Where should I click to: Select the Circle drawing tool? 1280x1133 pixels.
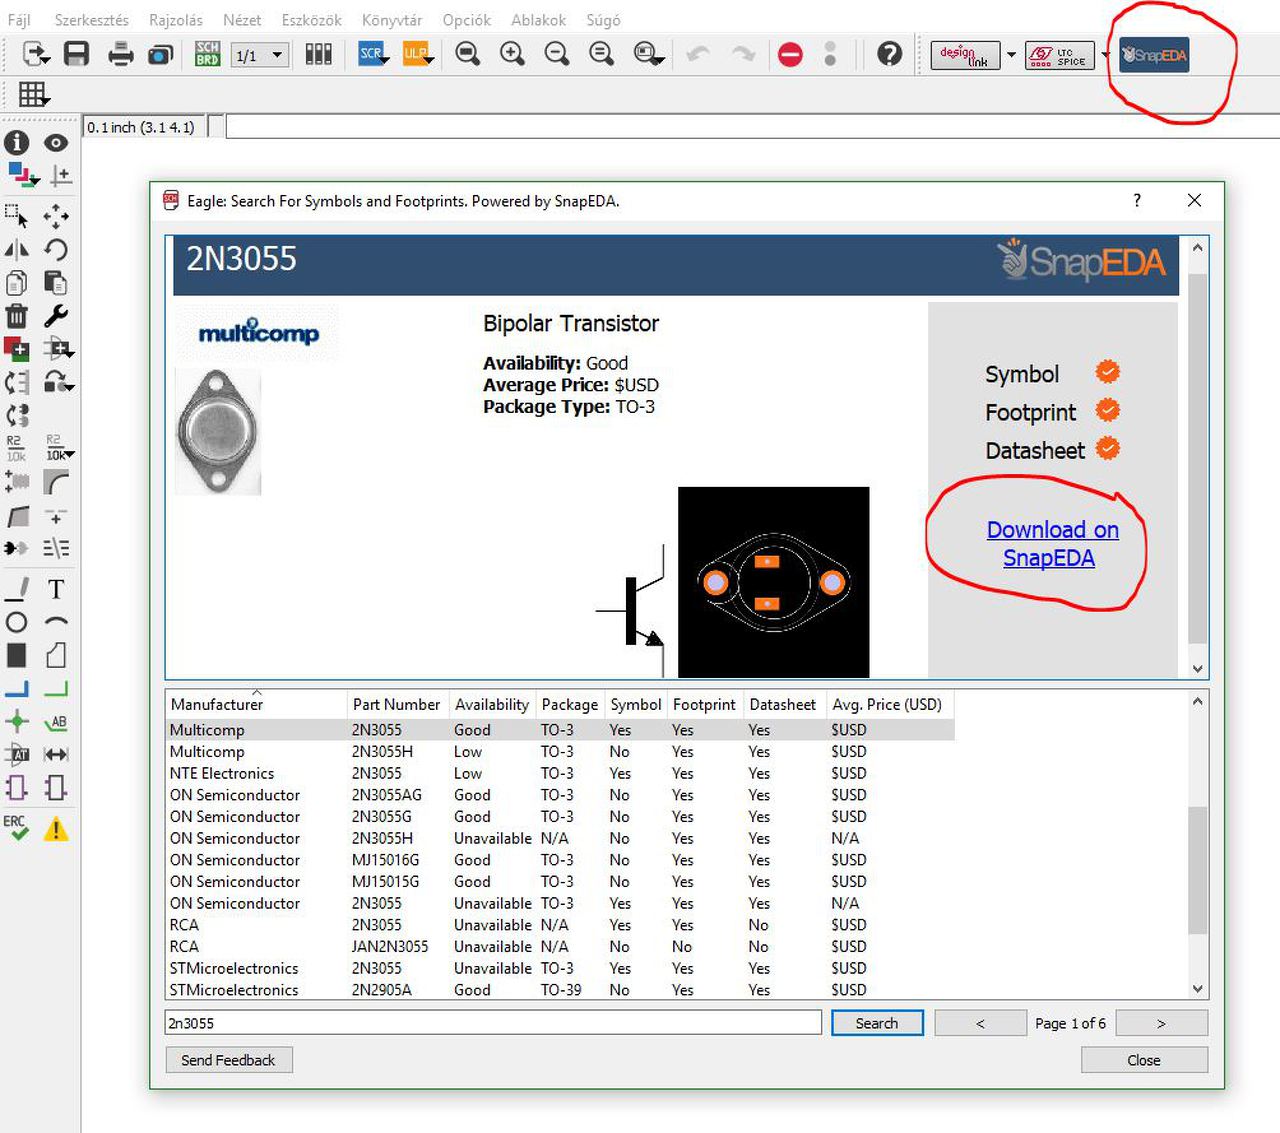(x=17, y=622)
